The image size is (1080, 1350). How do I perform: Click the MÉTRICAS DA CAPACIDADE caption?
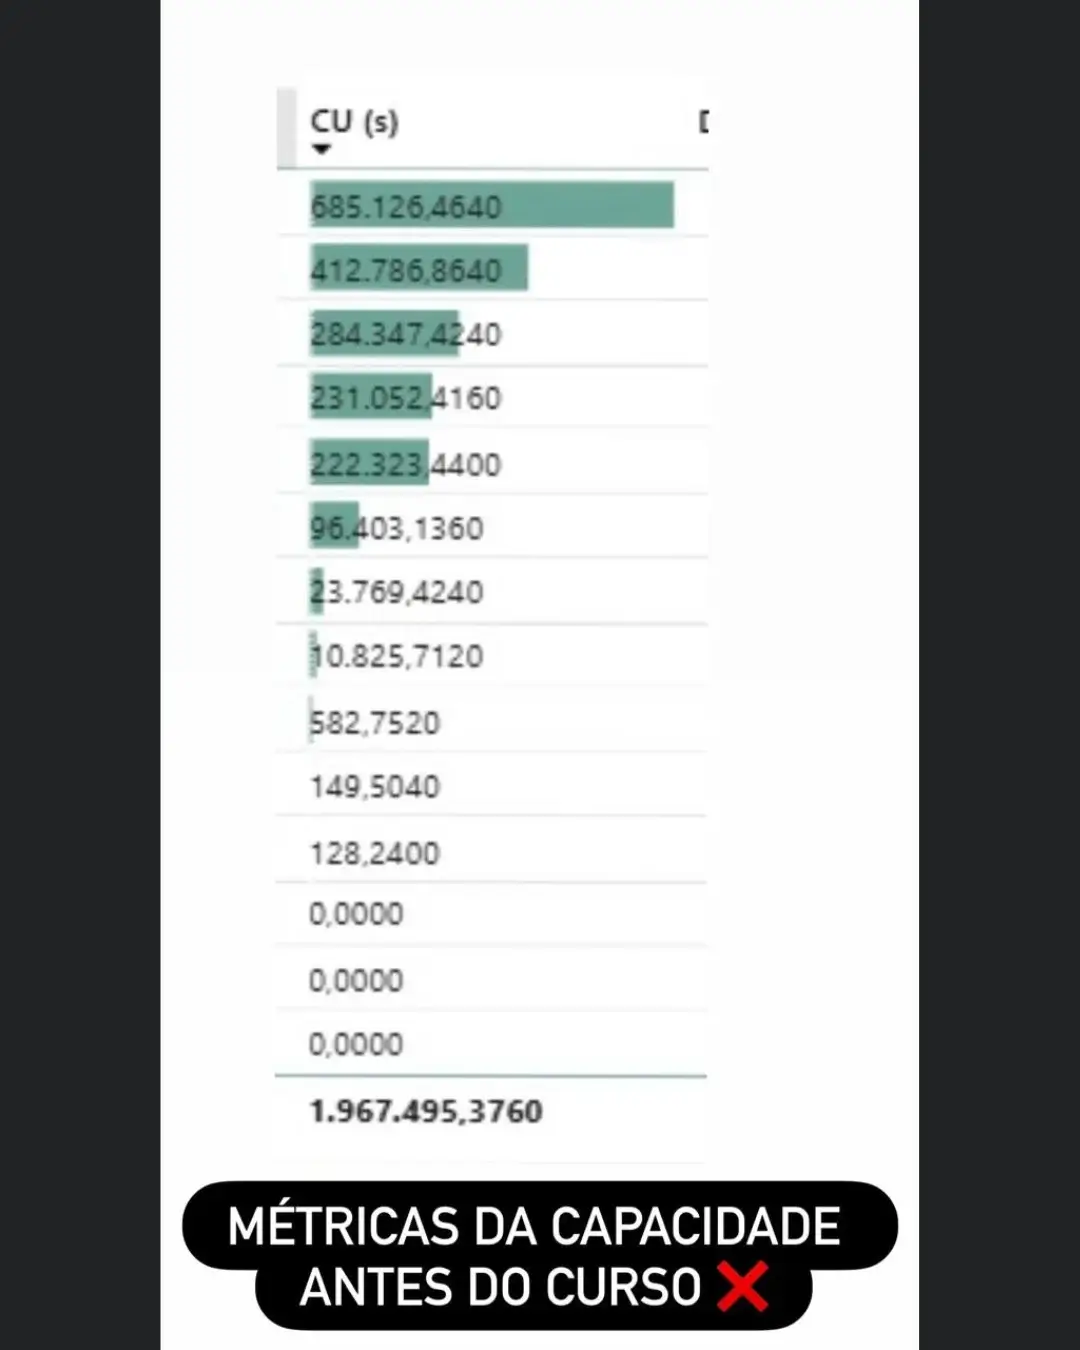pyautogui.click(x=534, y=1226)
